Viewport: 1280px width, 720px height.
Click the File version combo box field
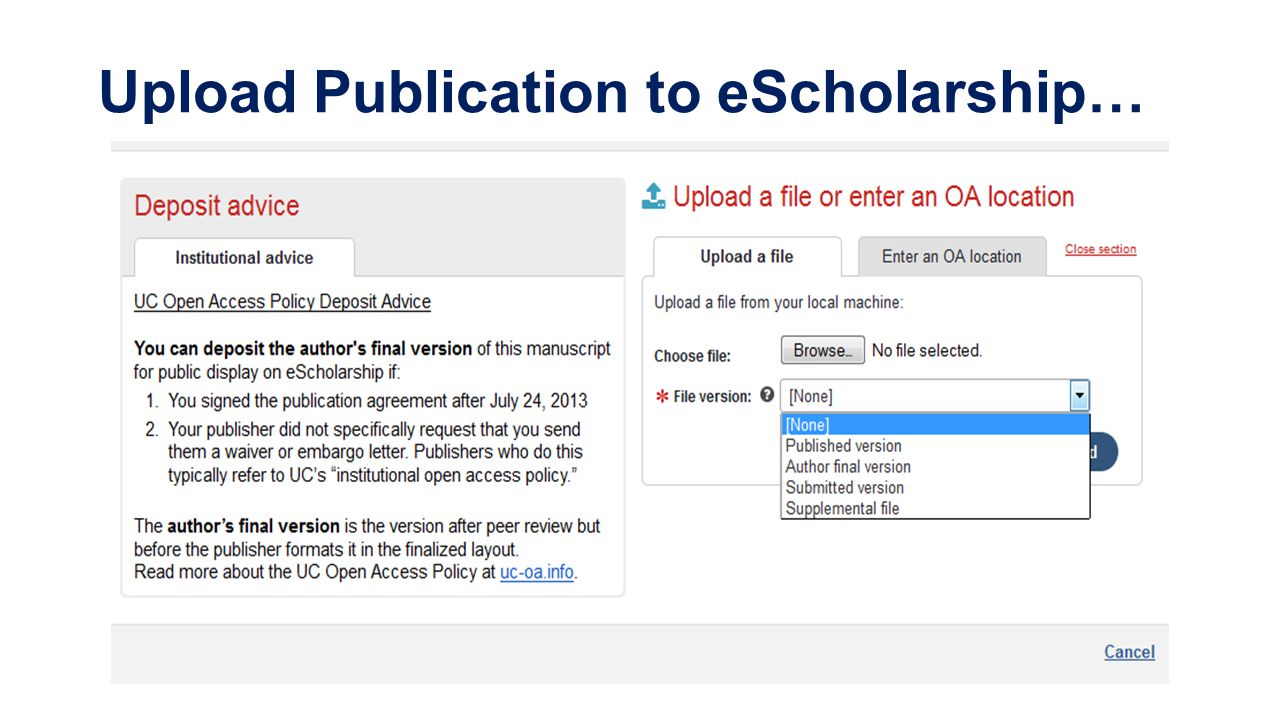935,396
